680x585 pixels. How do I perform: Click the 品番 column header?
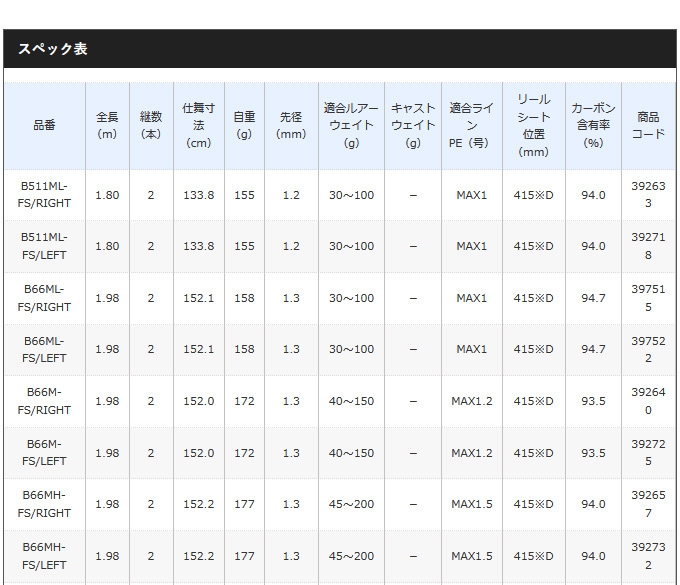pos(44,126)
